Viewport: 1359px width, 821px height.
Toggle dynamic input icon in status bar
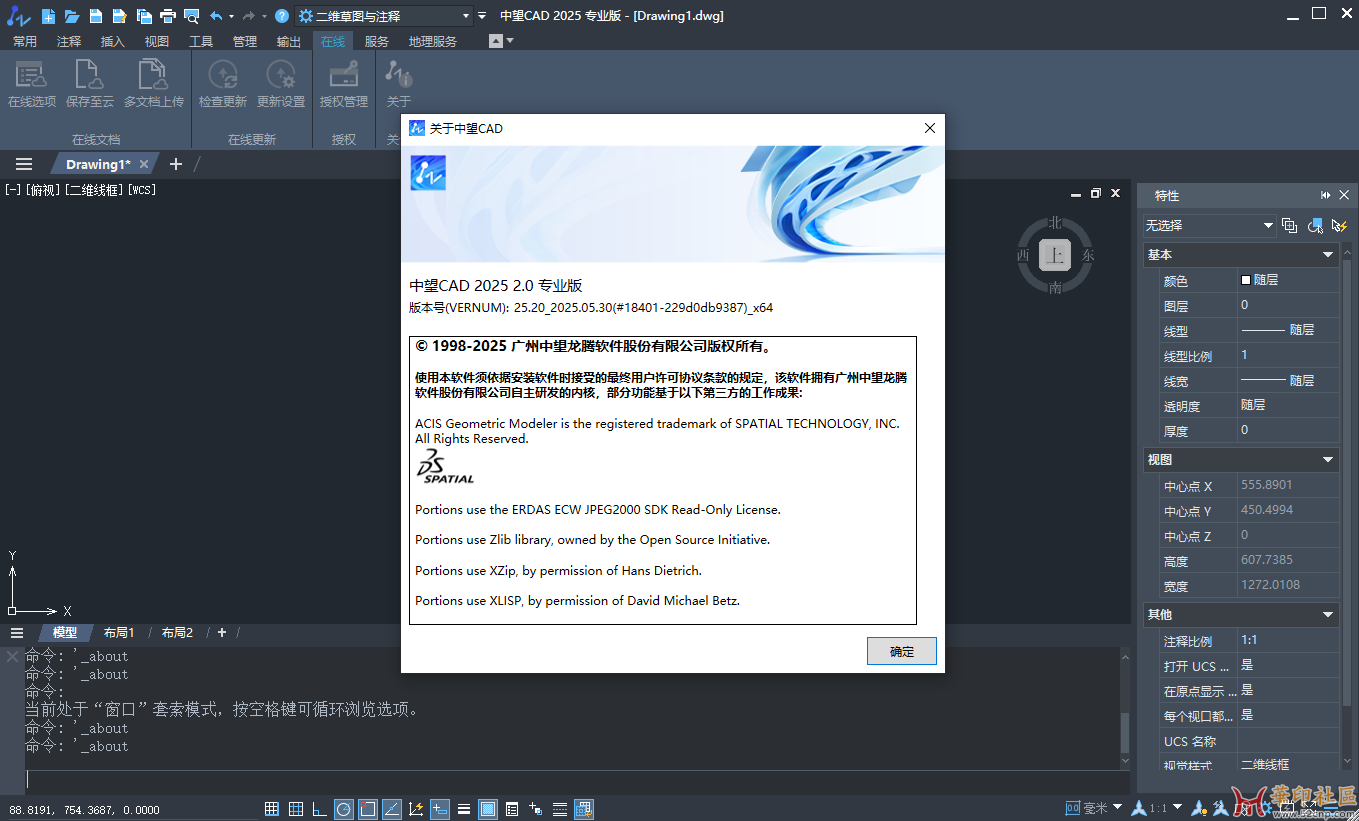tap(440, 809)
